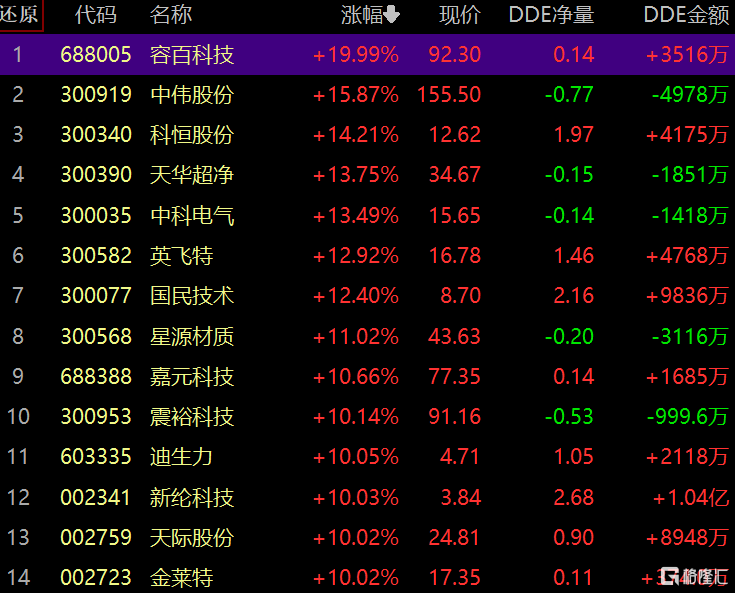This screenshot has height=593, width=735.
Task: Select stock 迪生力
Action: coord(181,457)
